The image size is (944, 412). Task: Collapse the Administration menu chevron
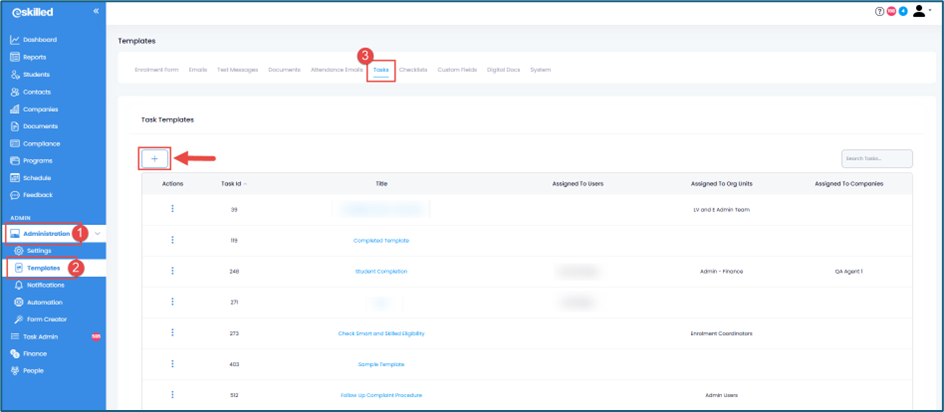click(97, 233)
